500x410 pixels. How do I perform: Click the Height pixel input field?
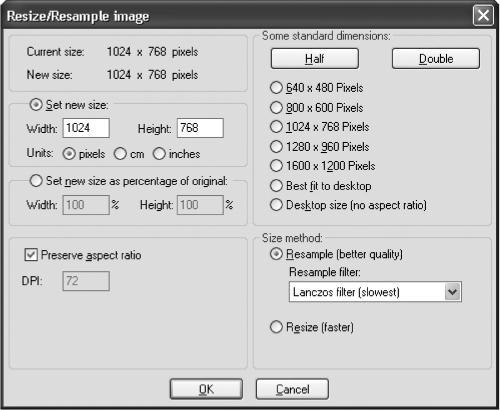200,128
